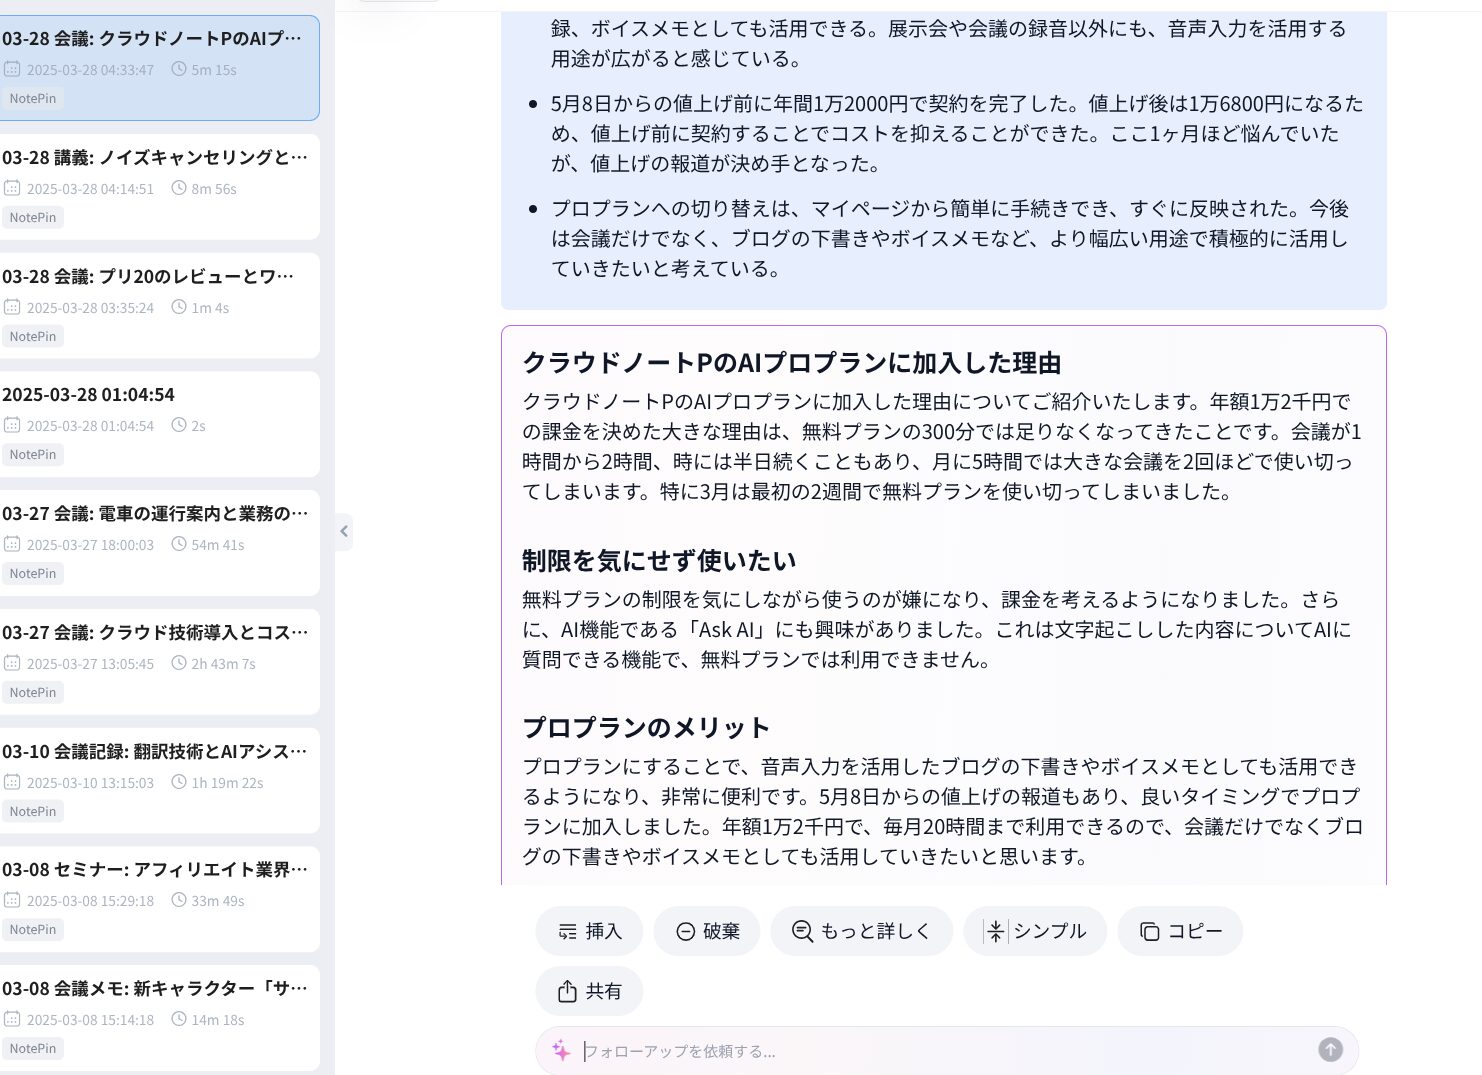
Task: Click heading 制限を気にせず使いたい
Action: point(659,561)
